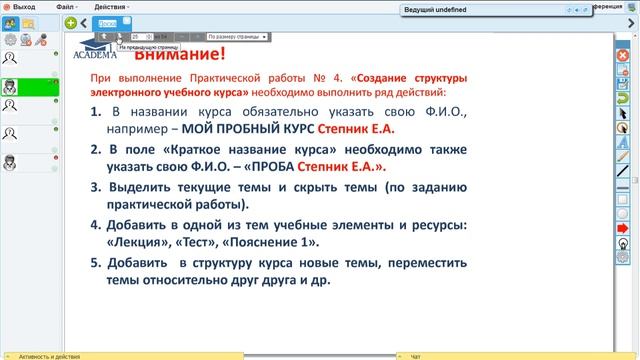Click the Ведущий undefined presenter panel title
Viewport: 640px width, 360px height.
click(435, 10)
